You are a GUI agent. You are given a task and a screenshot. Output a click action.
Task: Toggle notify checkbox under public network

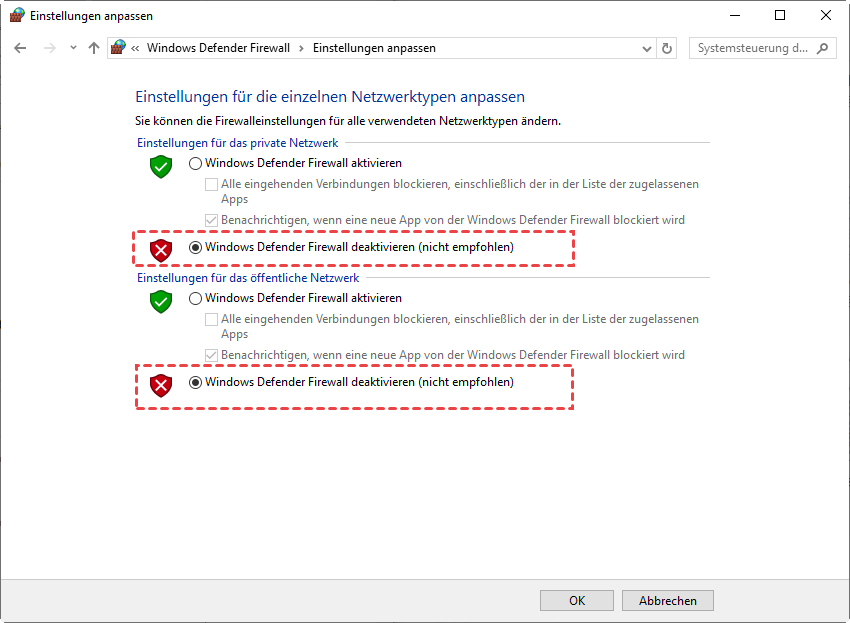coord(211,355)
